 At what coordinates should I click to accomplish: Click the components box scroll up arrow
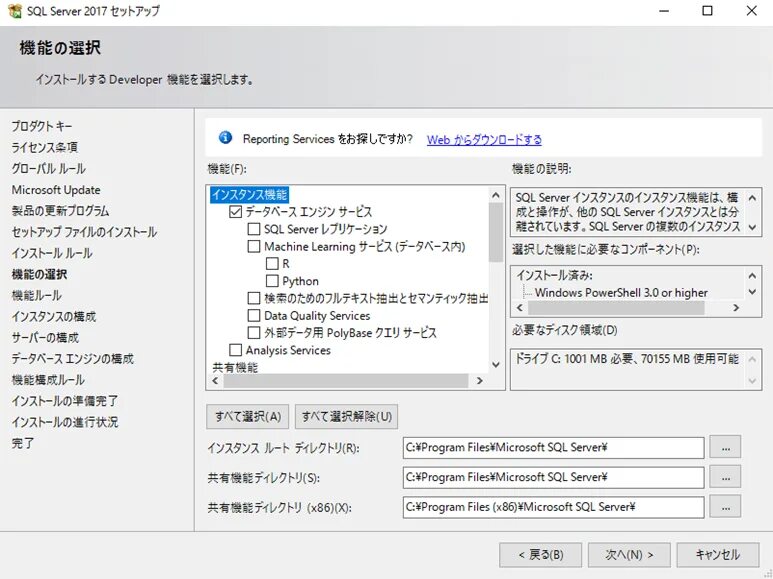(752, 276)
